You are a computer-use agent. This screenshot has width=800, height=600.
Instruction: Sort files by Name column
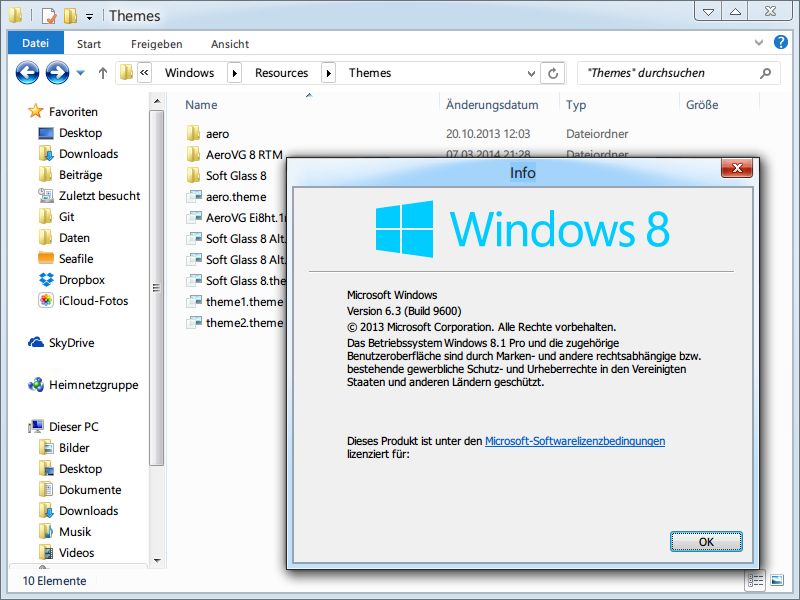[201, 105]
